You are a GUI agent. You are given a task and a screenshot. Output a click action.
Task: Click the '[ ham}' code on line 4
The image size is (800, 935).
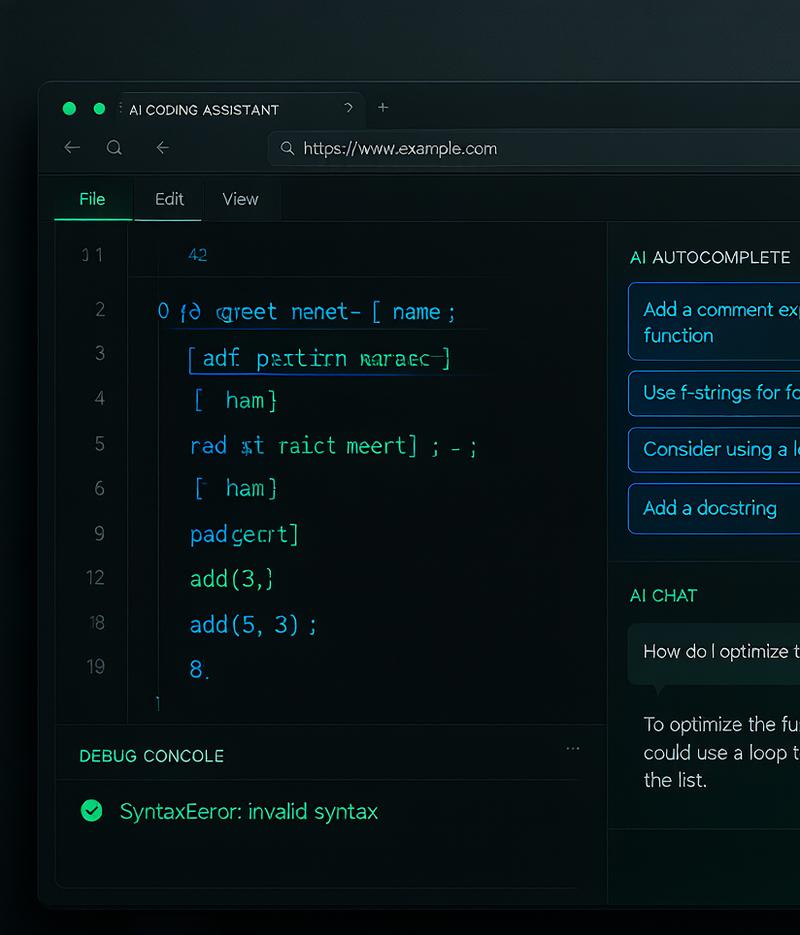coord(235,401)
